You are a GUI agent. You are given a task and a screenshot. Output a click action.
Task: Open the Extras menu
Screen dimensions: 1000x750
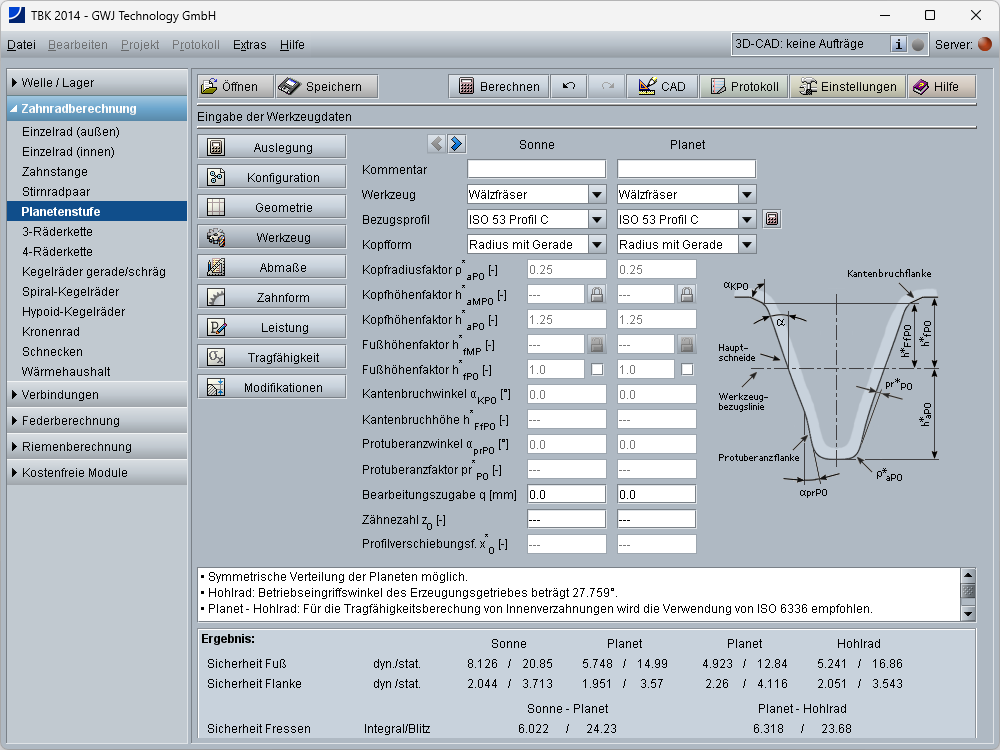click(x=249, y=45)
